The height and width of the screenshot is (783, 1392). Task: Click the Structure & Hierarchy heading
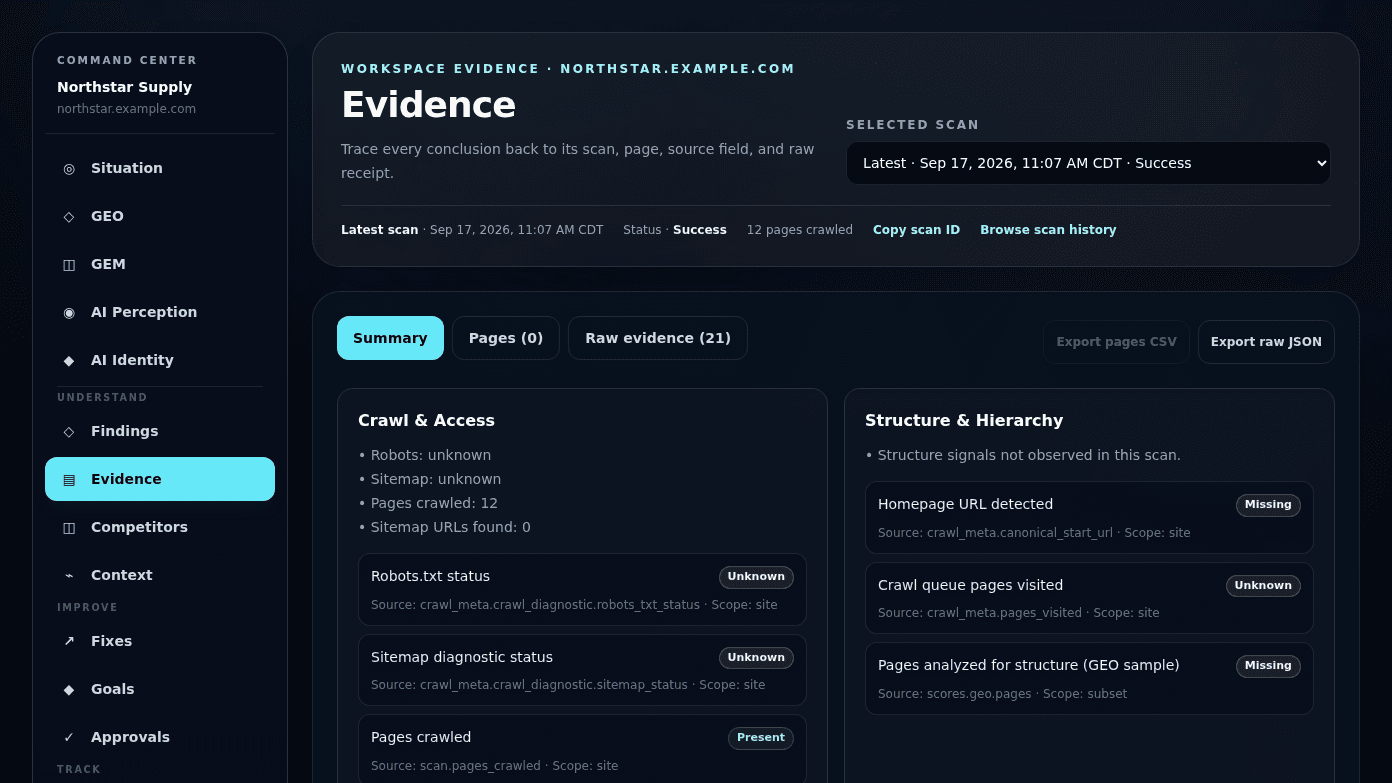(x=964, y=421)
